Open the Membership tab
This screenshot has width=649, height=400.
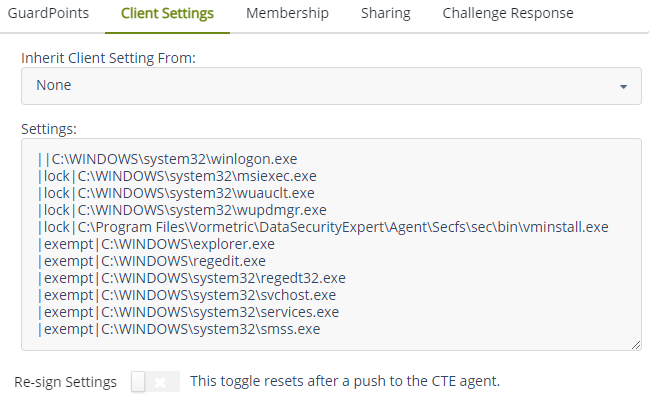(x=287, y=14)
